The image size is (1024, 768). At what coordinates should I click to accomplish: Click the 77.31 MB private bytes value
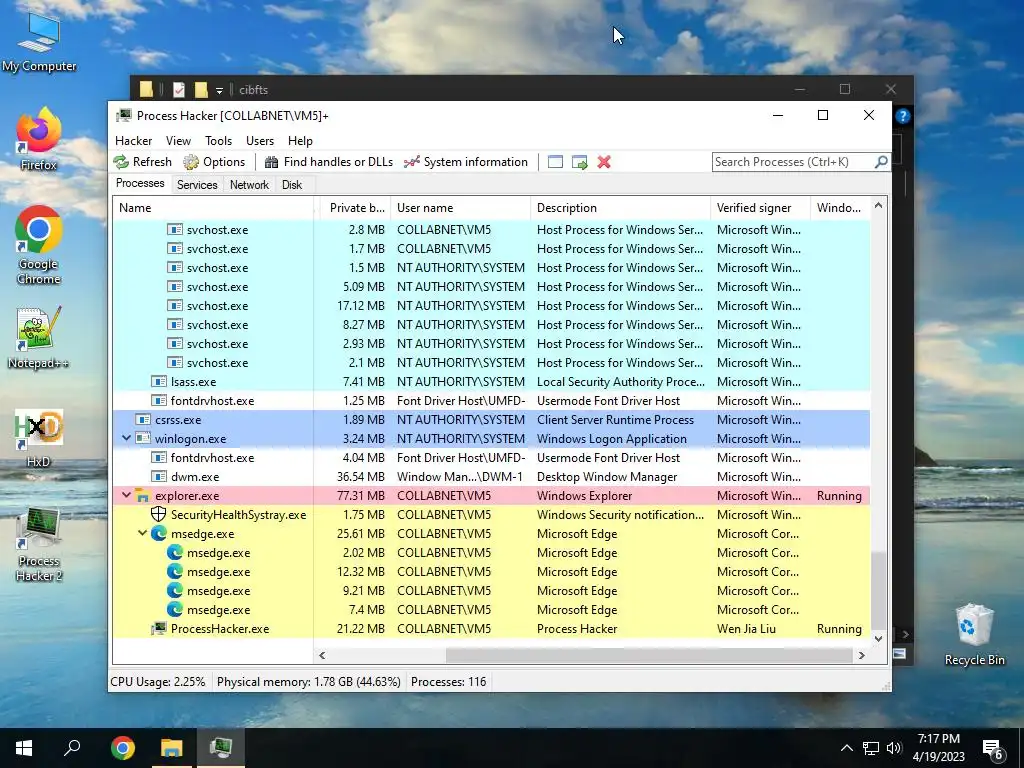pos(360,496)
